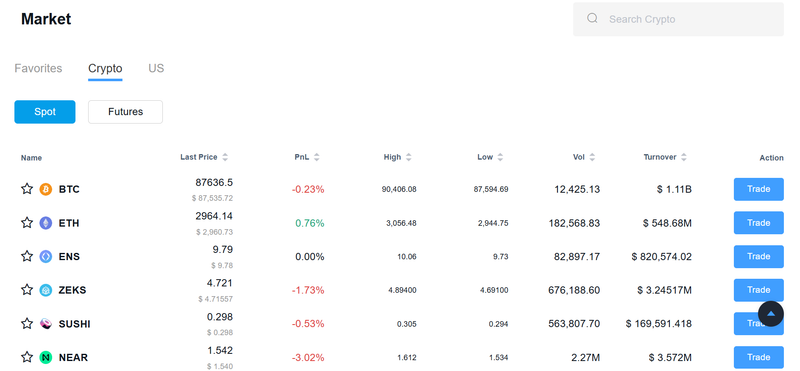Viewport: 800px width, 371px height.
Task: Sort by Turnover column arrows
Action: (684, 157)
